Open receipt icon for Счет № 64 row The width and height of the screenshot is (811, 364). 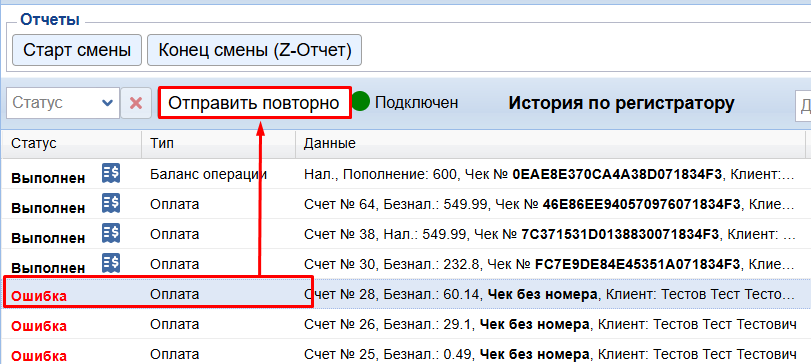pyautogui.click(x=111, y=202)
